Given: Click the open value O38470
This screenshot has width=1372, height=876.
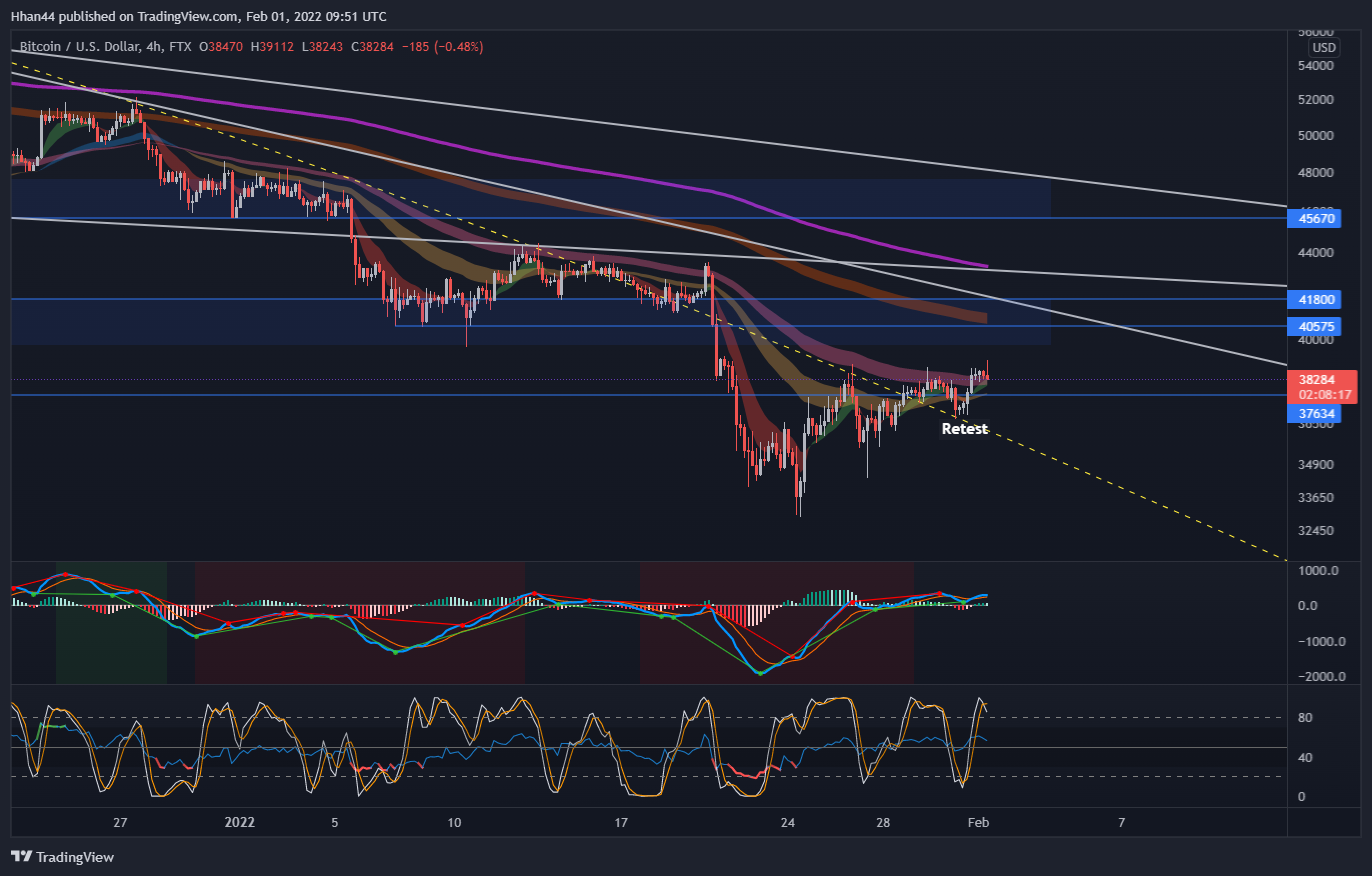Looking at the screenshot, I should pos(222,46).
